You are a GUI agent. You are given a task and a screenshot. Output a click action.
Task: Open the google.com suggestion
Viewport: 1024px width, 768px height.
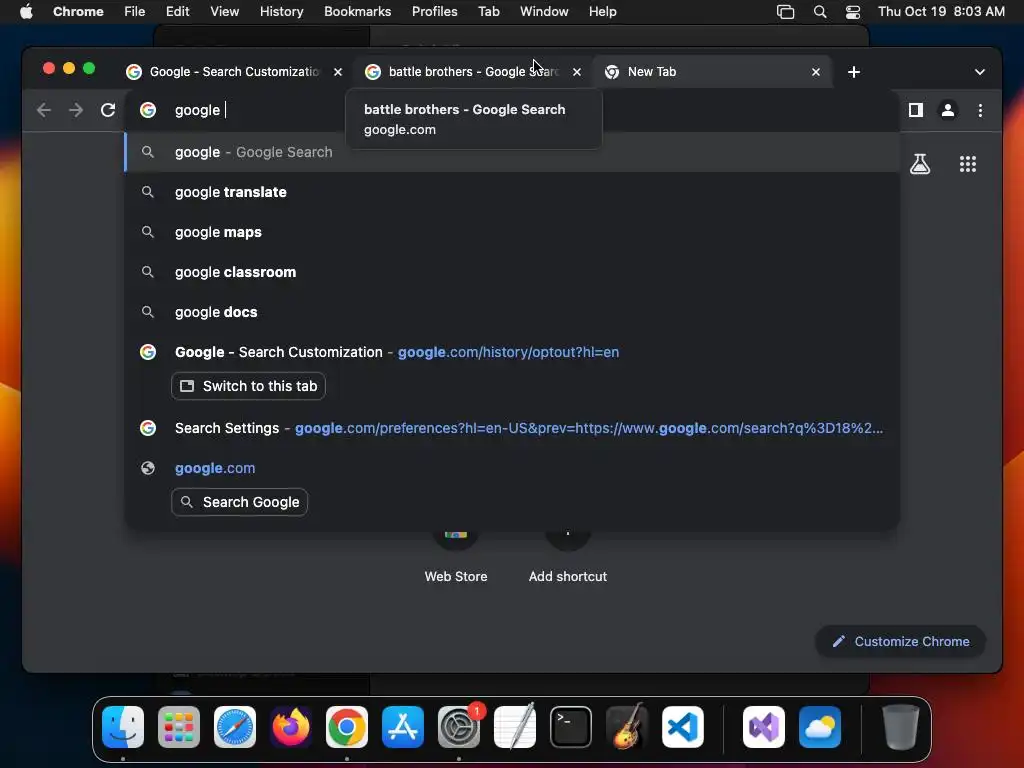click(x=512, y=468)
